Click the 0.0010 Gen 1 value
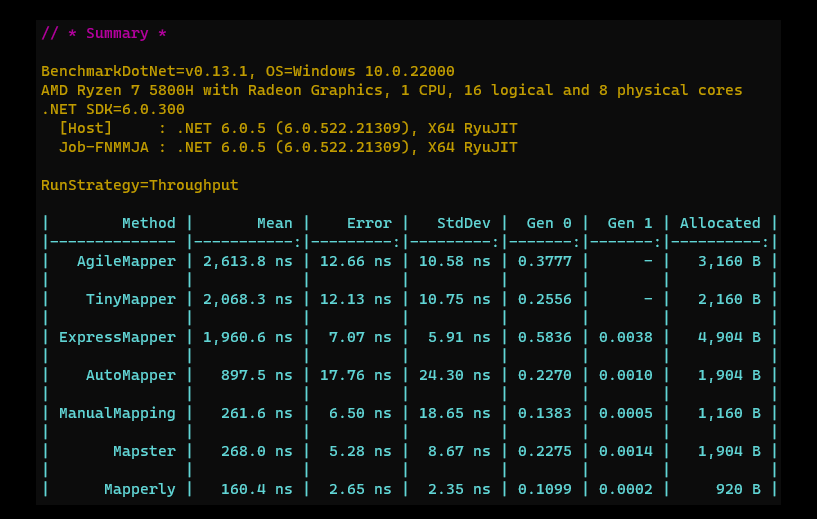The image size is (817, 519). (x=625, y=375)
